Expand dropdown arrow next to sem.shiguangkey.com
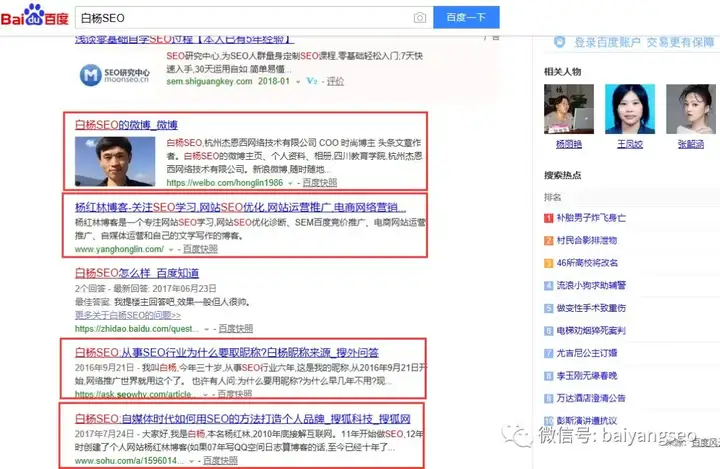Viewport: 720px width, 469px height. (298, 82)
